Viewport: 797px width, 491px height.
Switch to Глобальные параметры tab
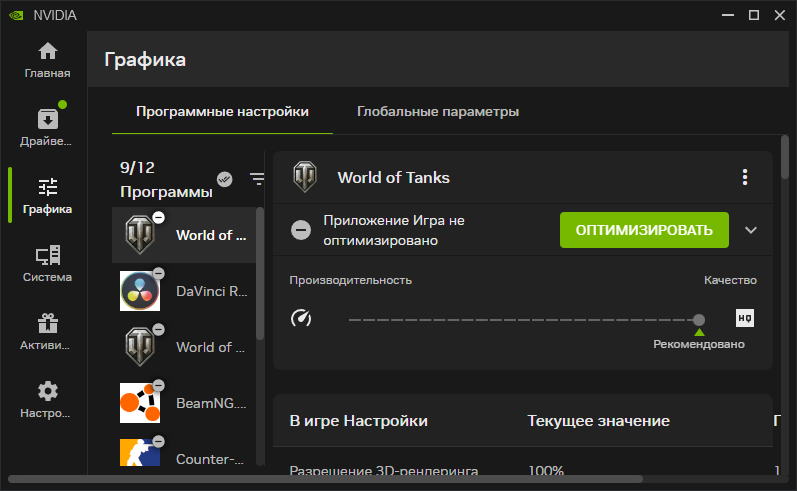[438, 111]
